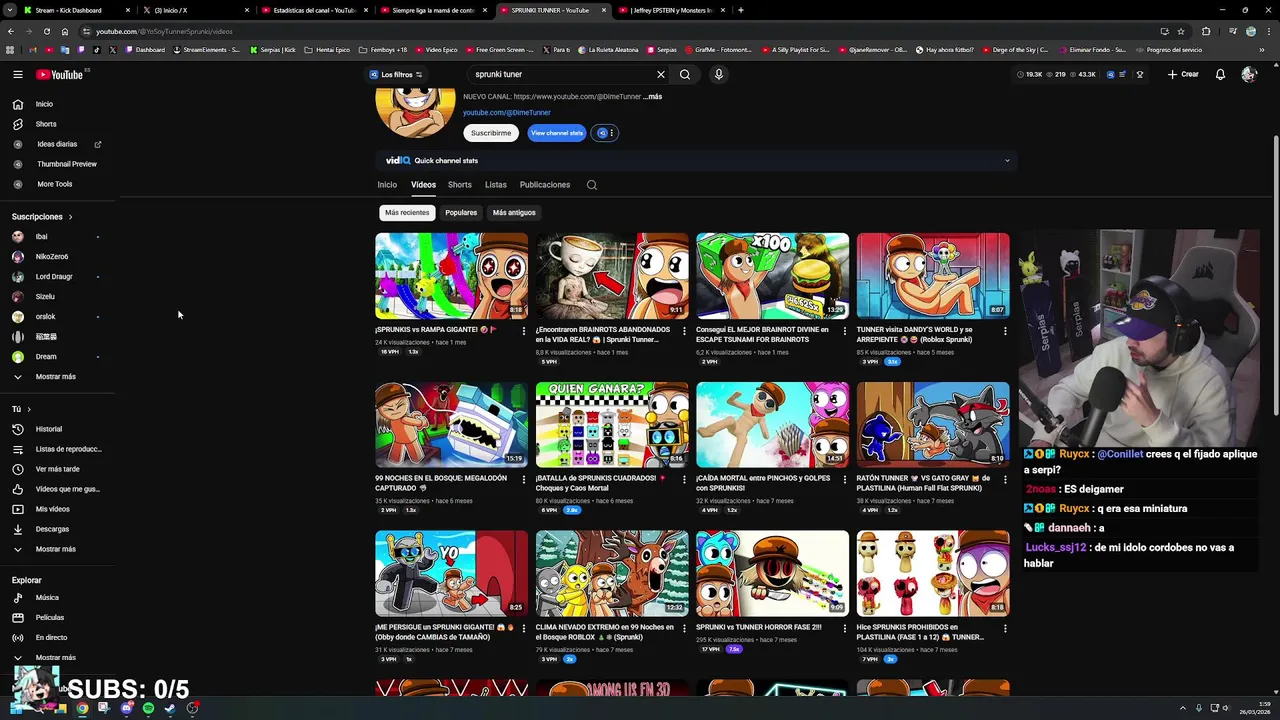The height and width of the screenshot is (720, 1280).
Task: Click the Spotify icon in the taskbar
Action: [148, 708]
